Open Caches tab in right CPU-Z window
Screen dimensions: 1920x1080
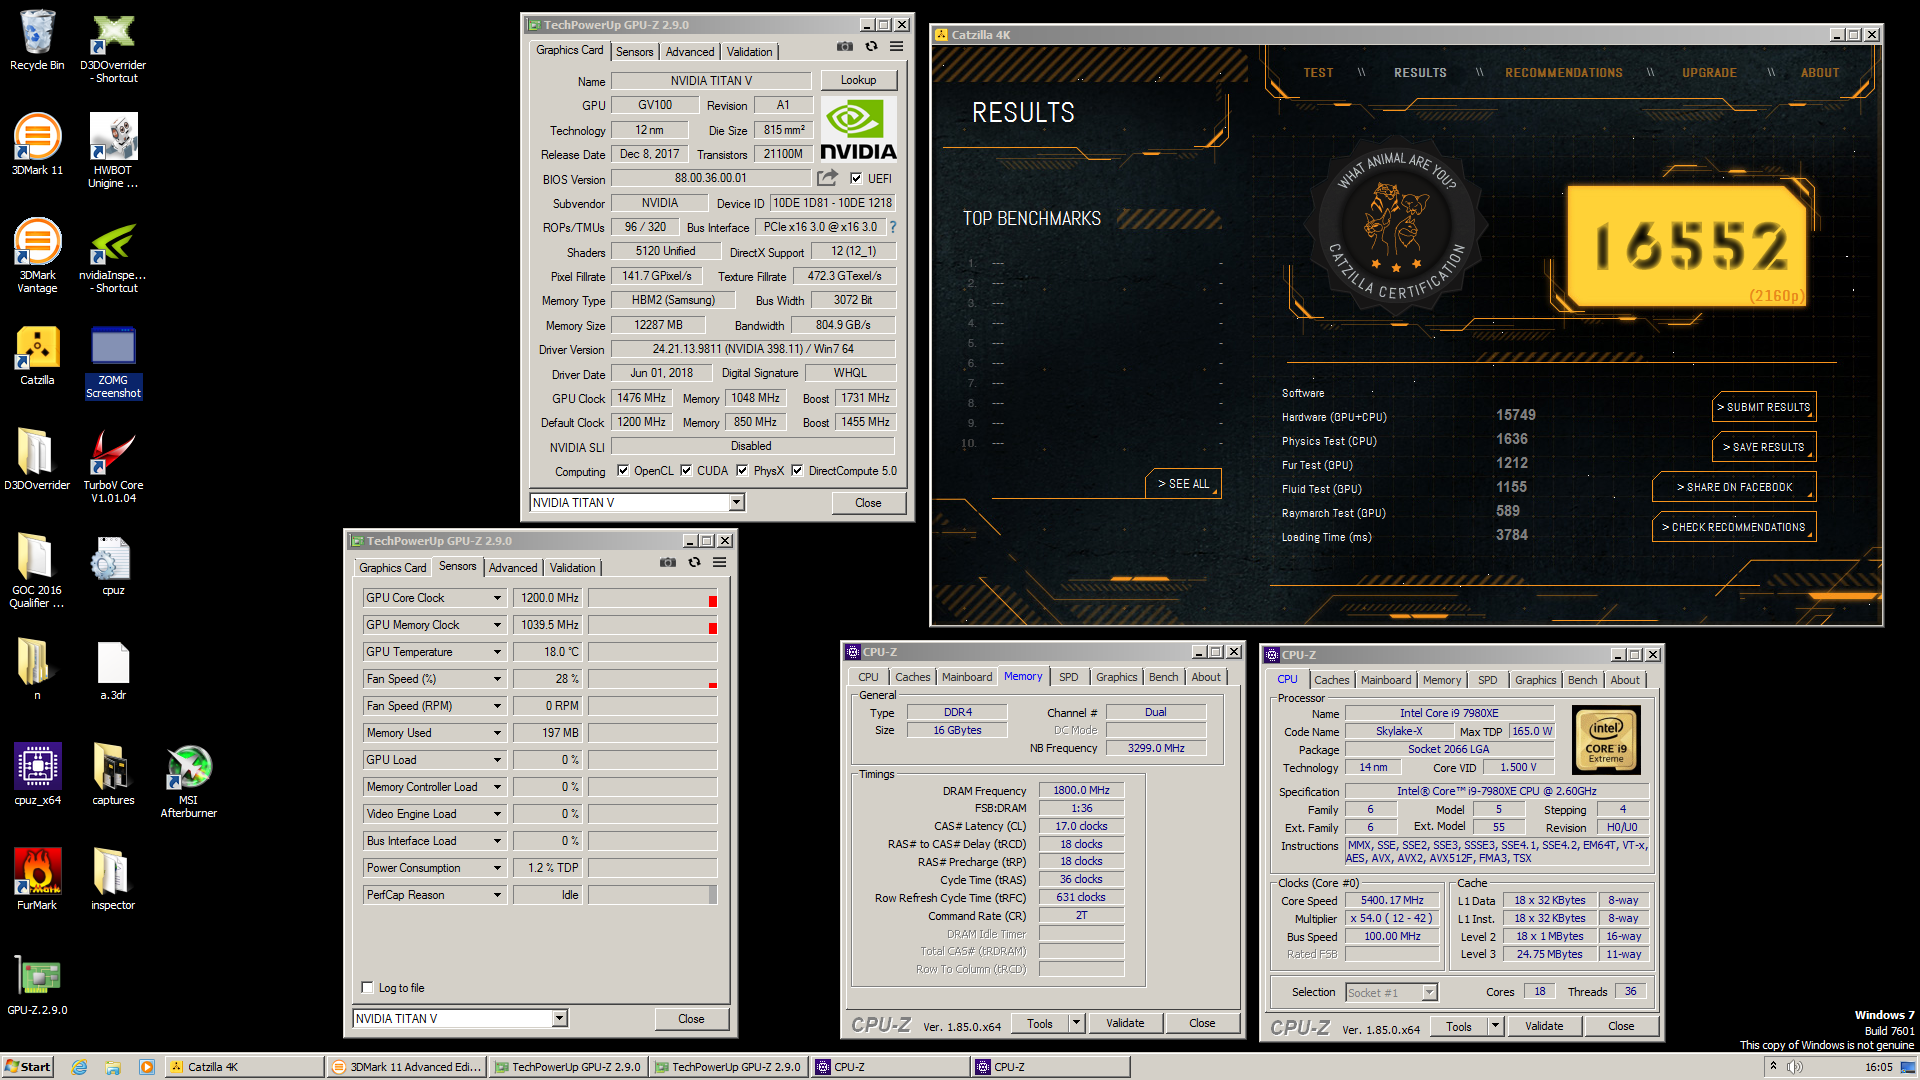(1331, 680)
